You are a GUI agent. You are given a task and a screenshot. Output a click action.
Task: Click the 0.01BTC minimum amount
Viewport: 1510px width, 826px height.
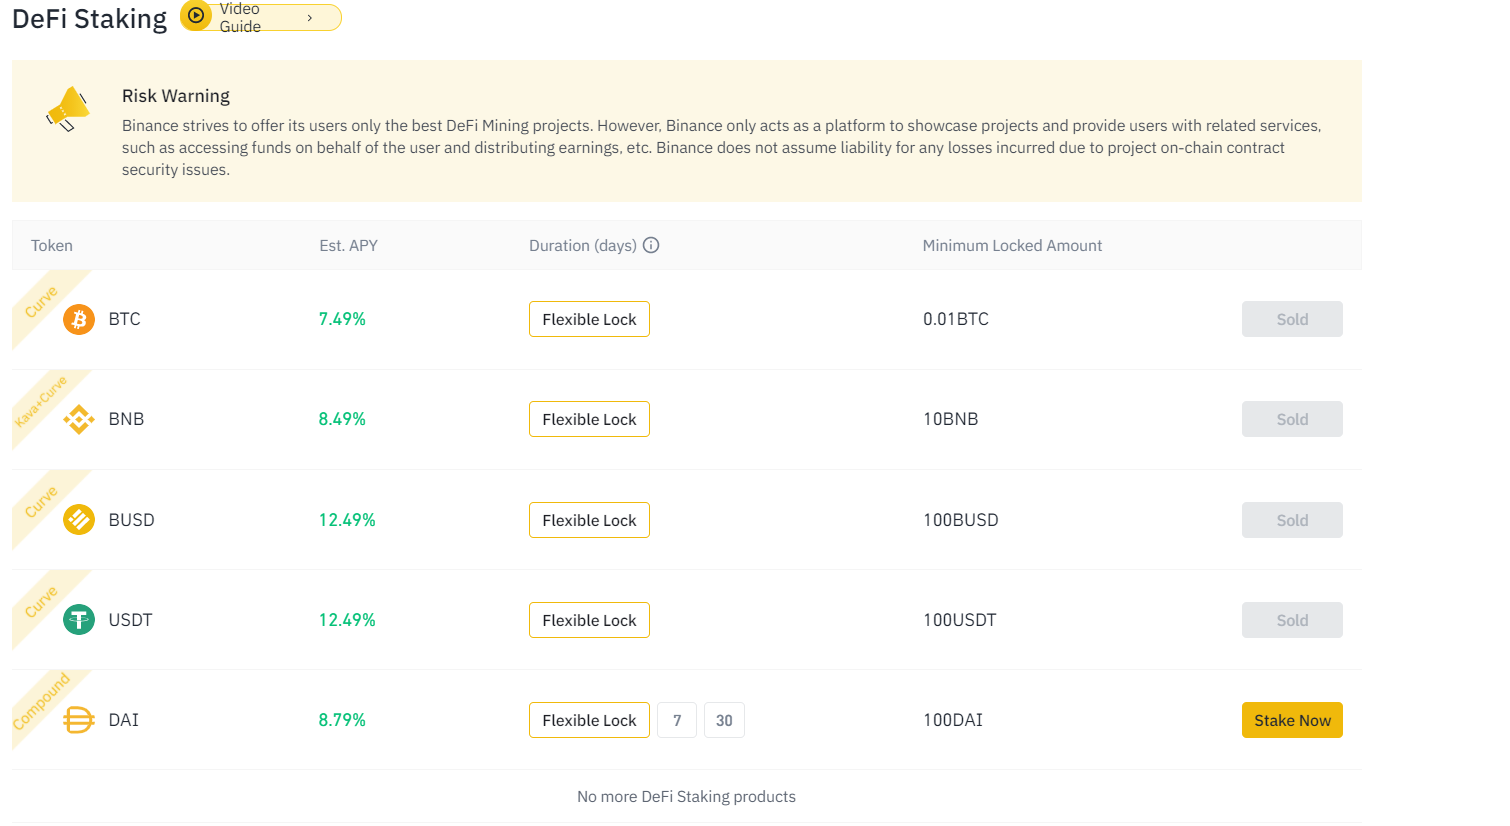click(x=956, y=319)
